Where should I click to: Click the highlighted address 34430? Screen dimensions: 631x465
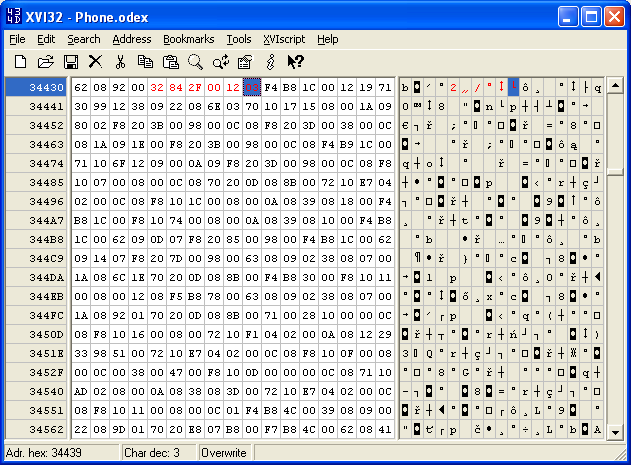36,88
